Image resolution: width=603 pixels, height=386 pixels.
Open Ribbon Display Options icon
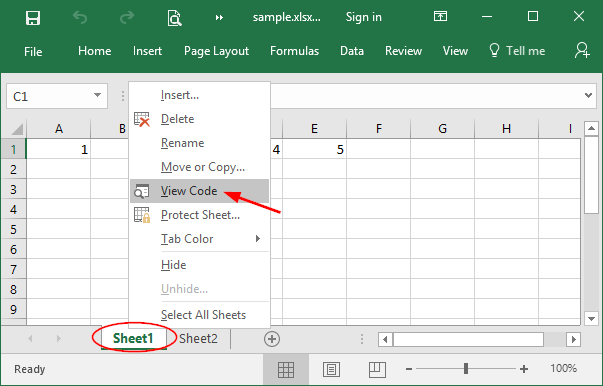click(x=440, y=16)
